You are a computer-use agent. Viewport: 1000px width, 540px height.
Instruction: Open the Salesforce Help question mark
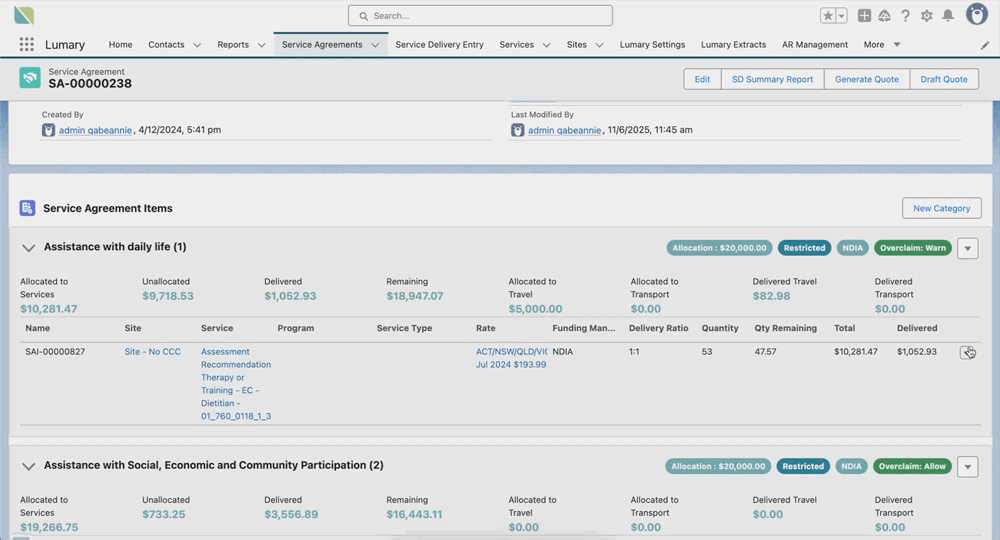click(x=906, y=16)
